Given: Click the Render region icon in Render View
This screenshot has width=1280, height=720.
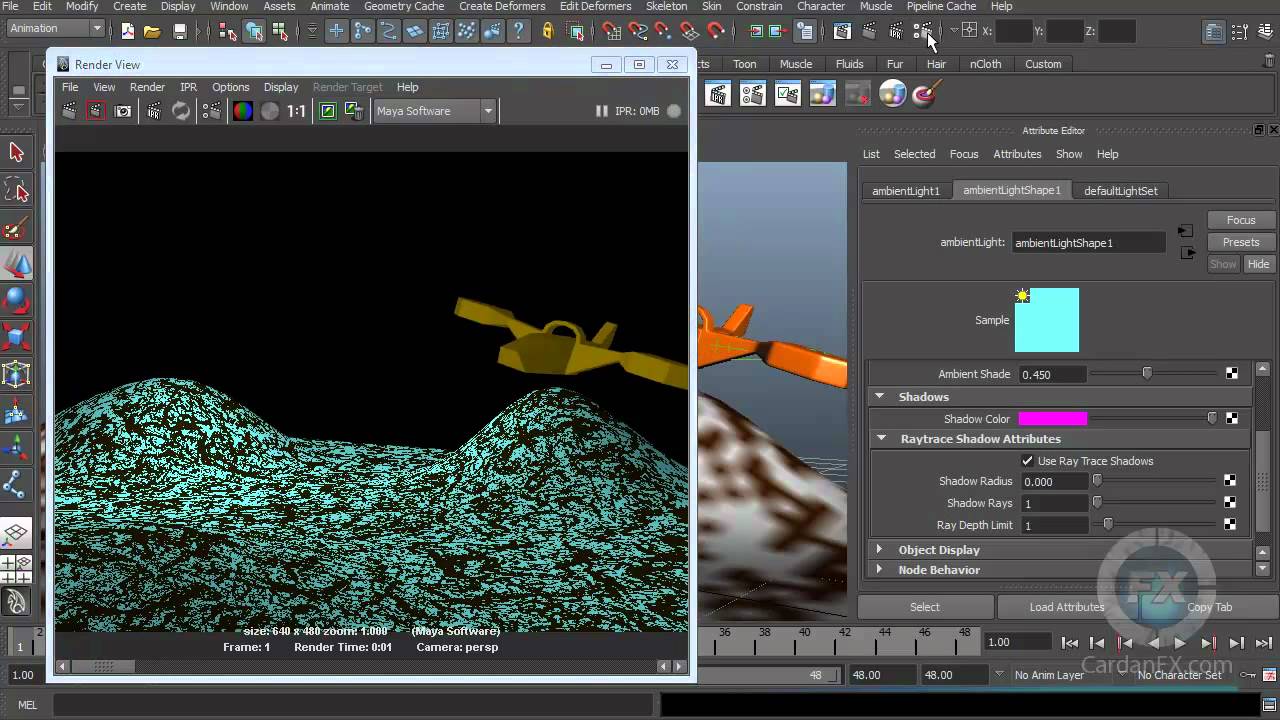Looking at the screenshot, I should tap(95, 111).
